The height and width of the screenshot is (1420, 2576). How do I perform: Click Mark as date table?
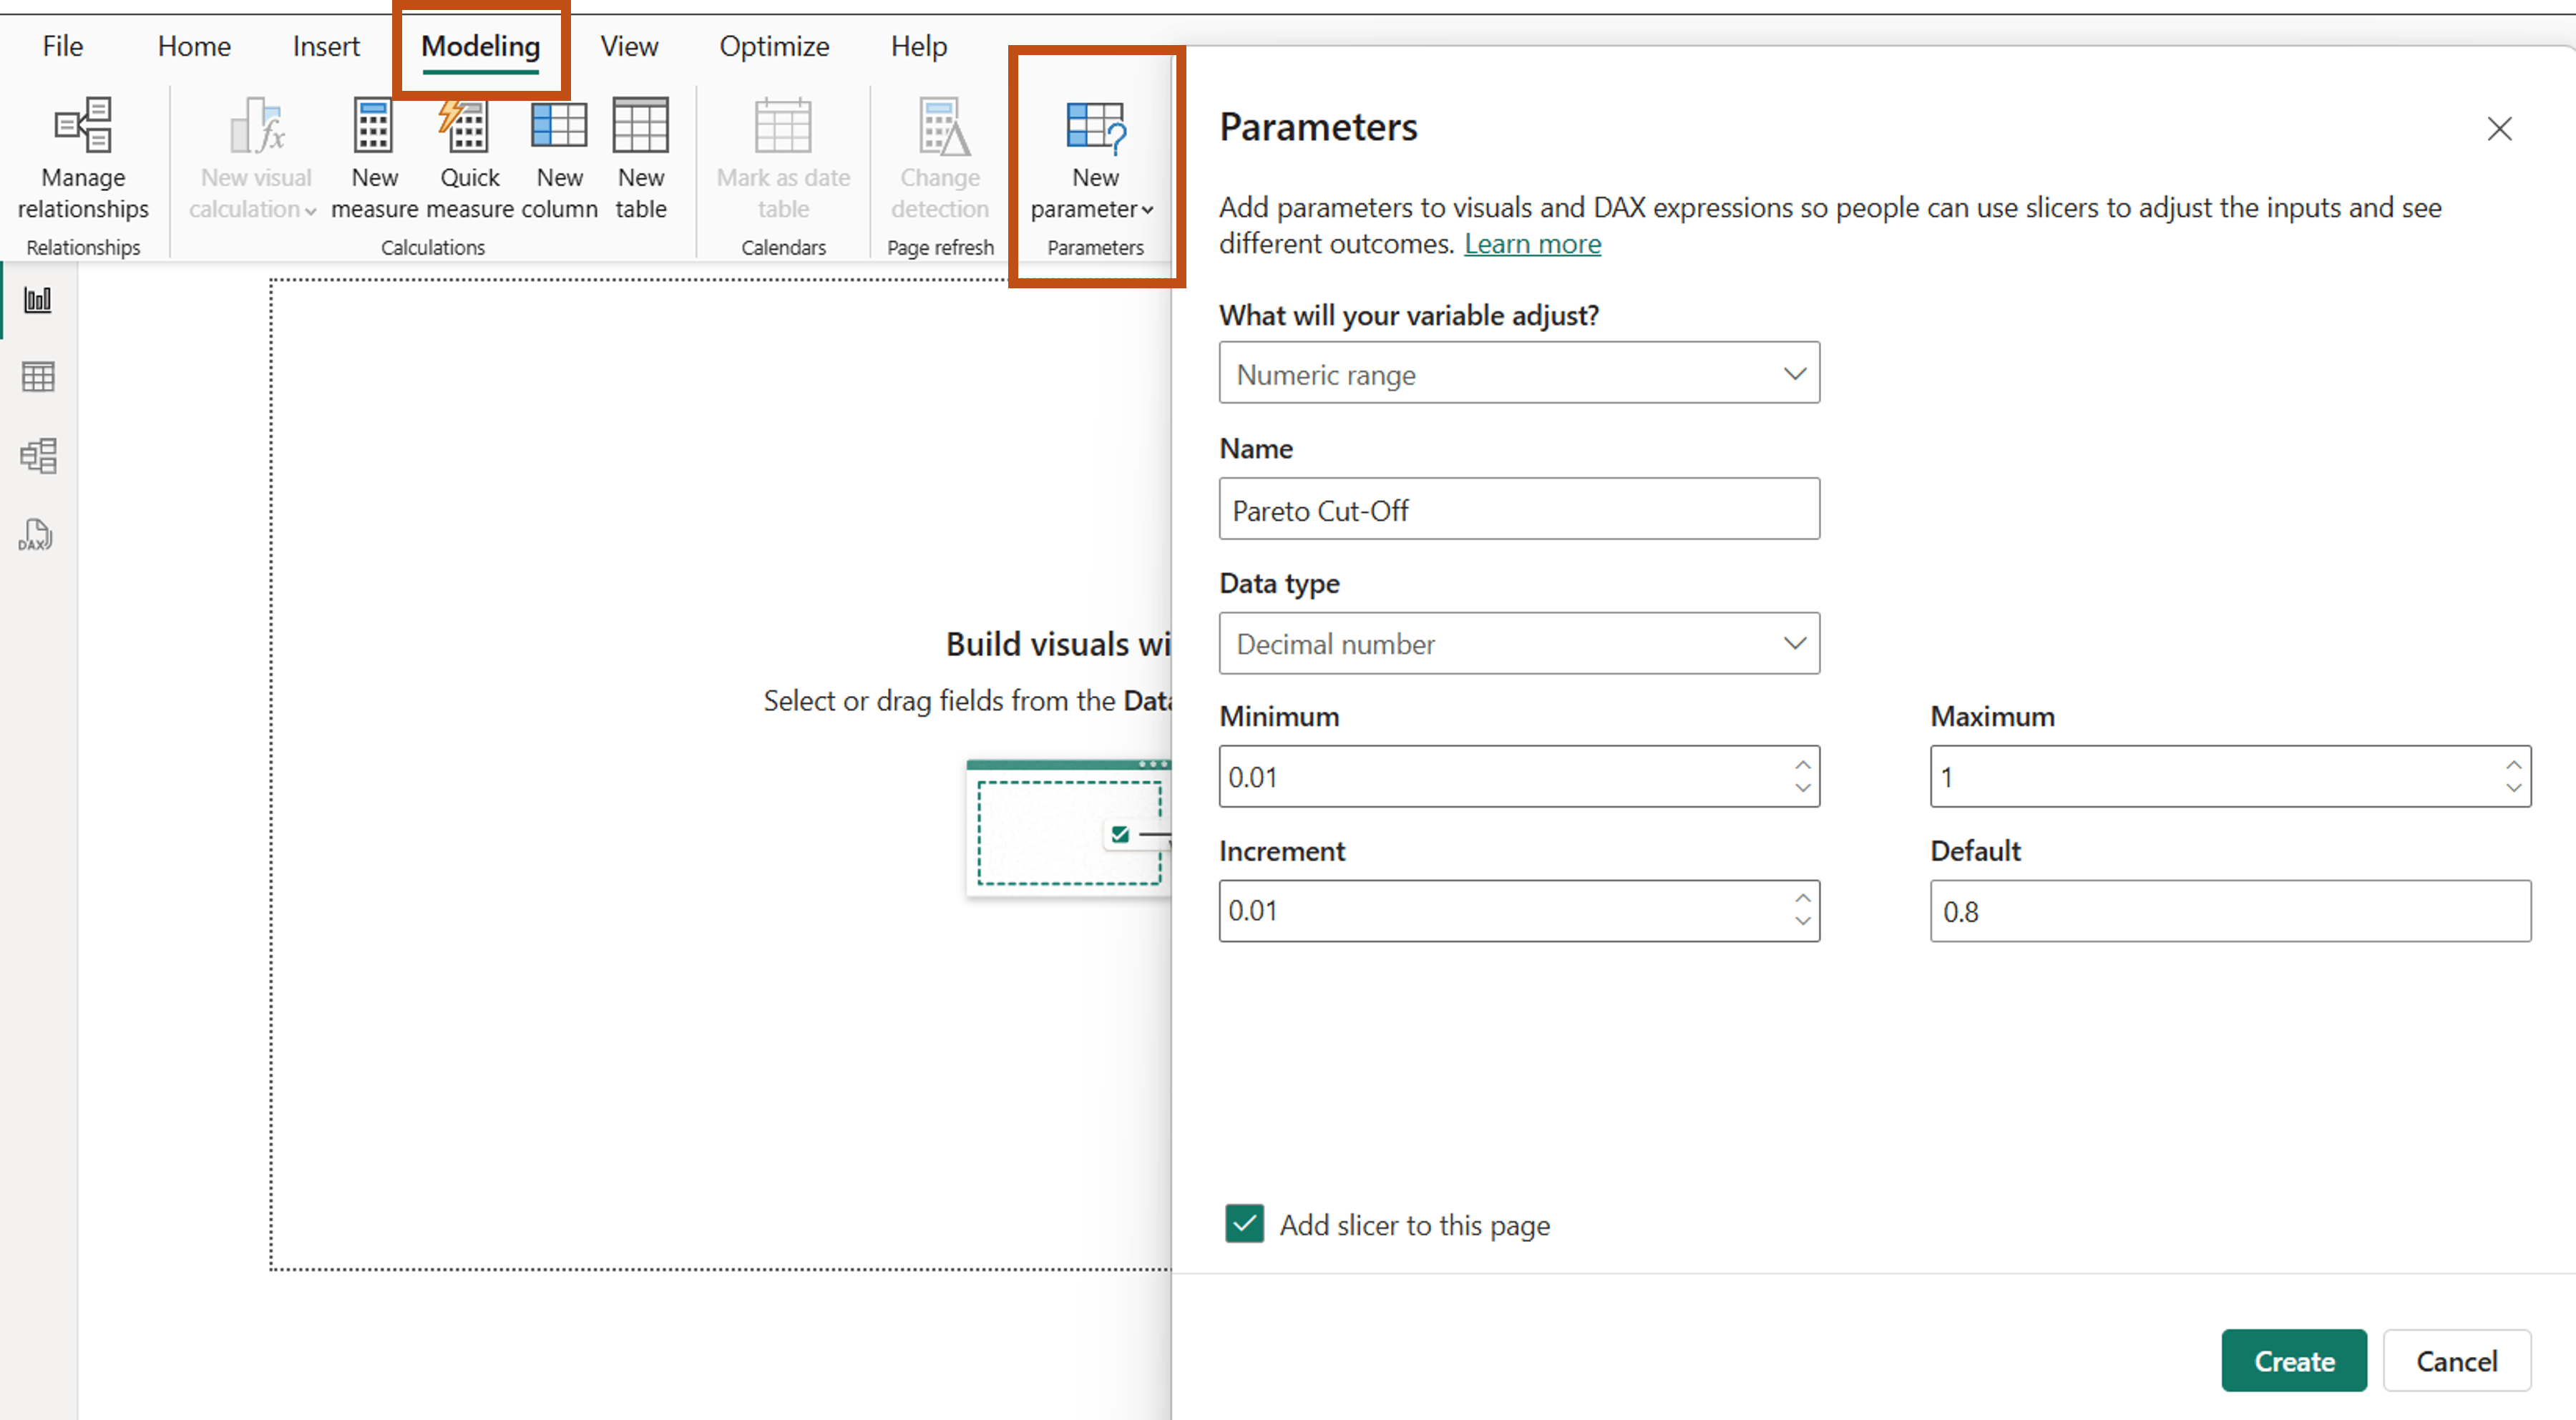click(x=783, y=159)
